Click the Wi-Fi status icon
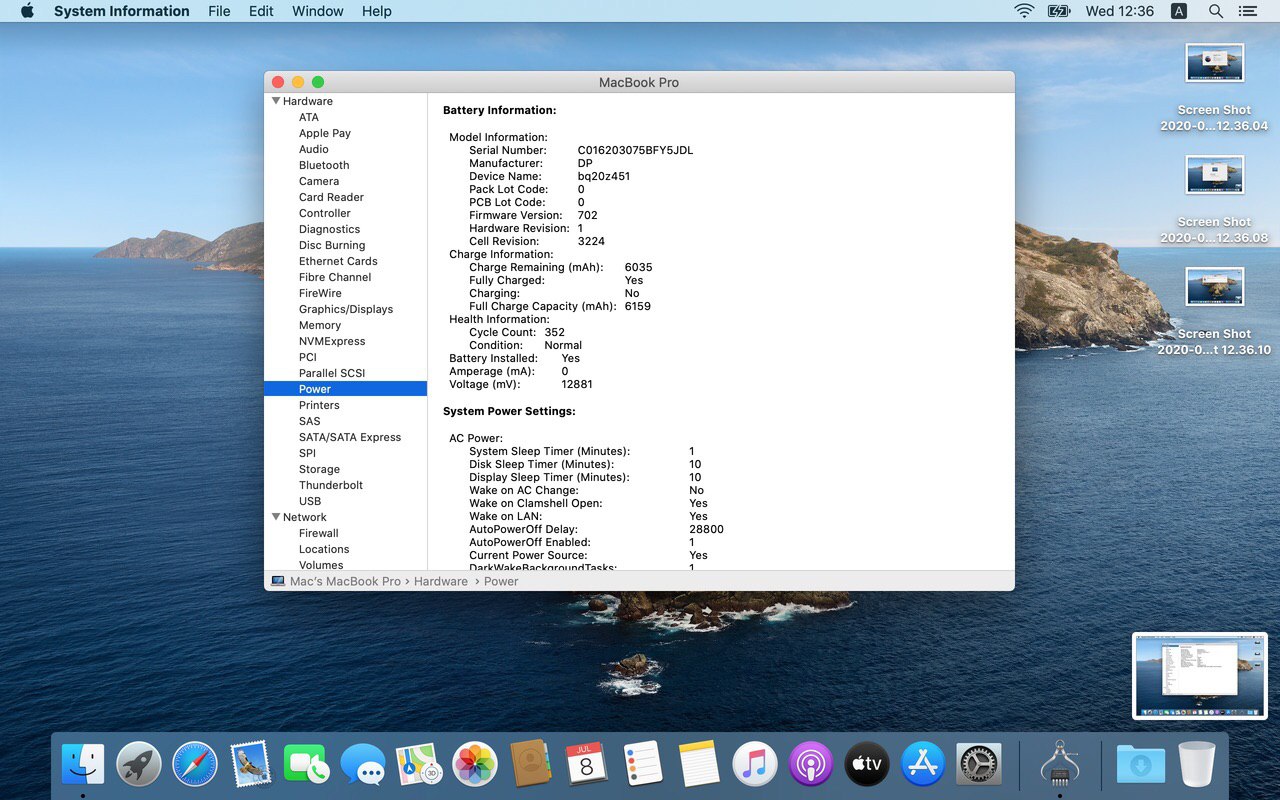Screen dimensions: 1280x800 tap(1024, 11)
